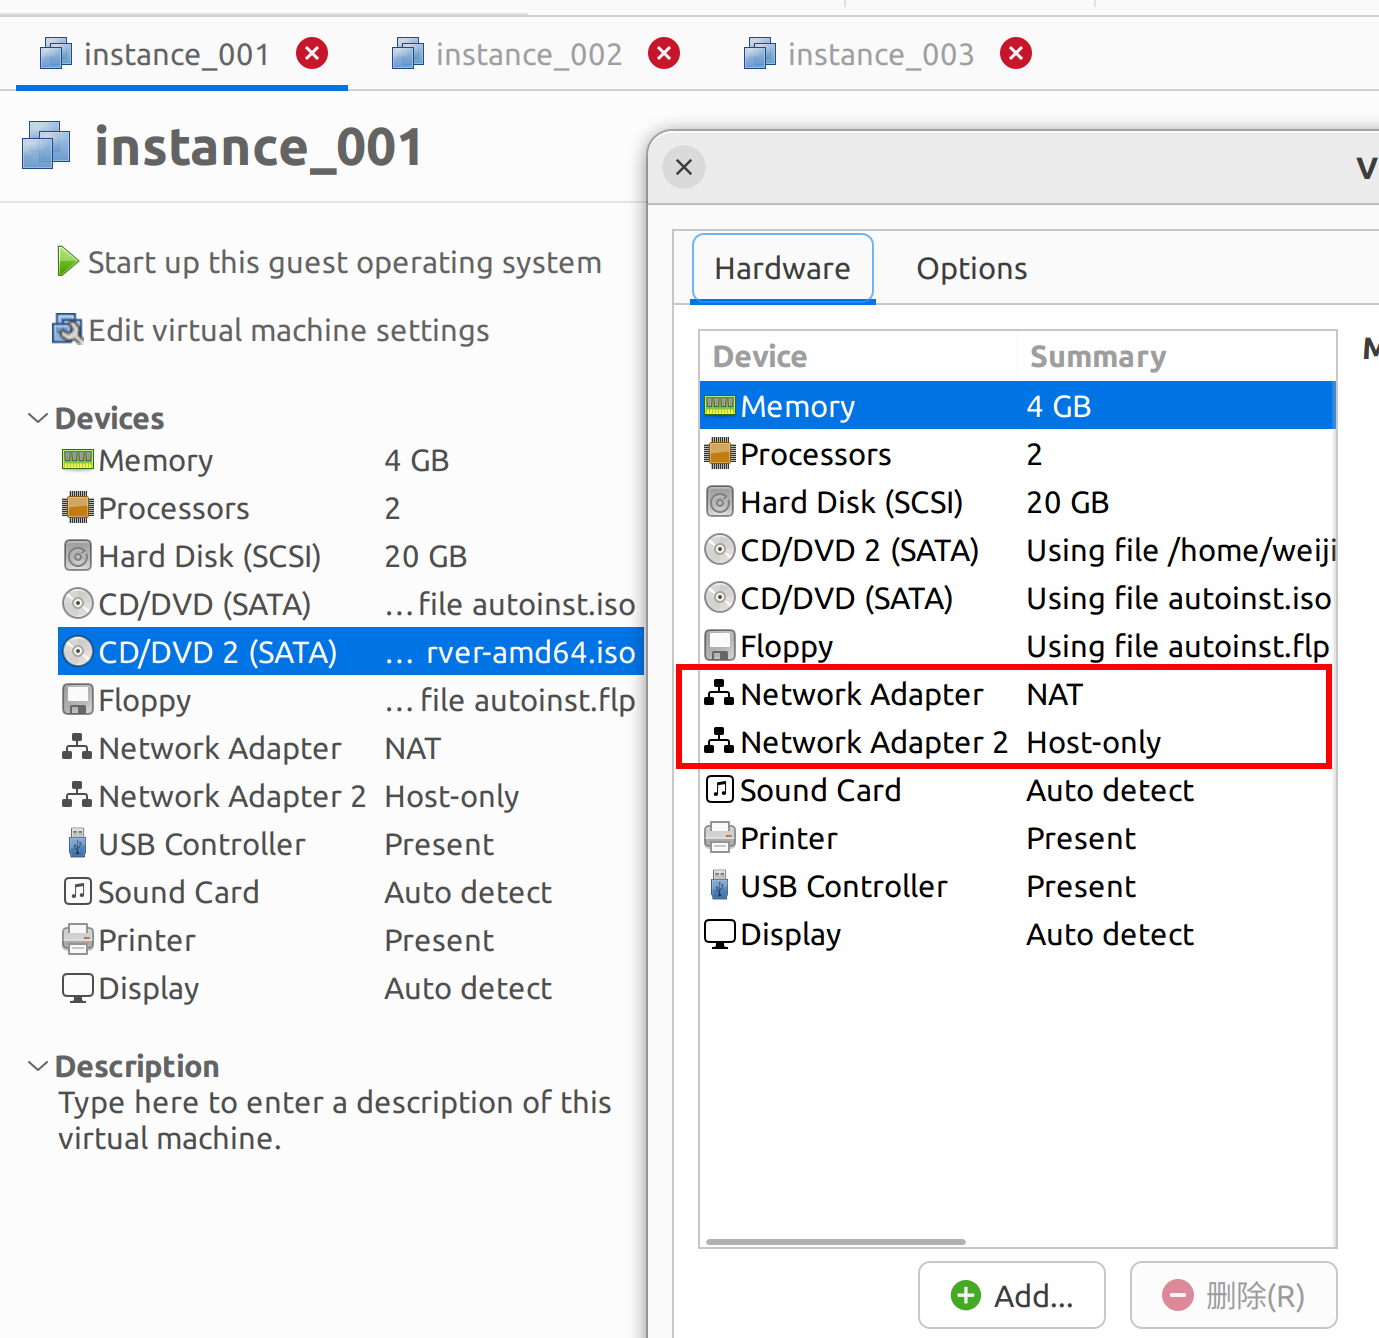Close the instance_003 tab
The height and width of the screenshot is (1338, 1379).
[1016, 53]
